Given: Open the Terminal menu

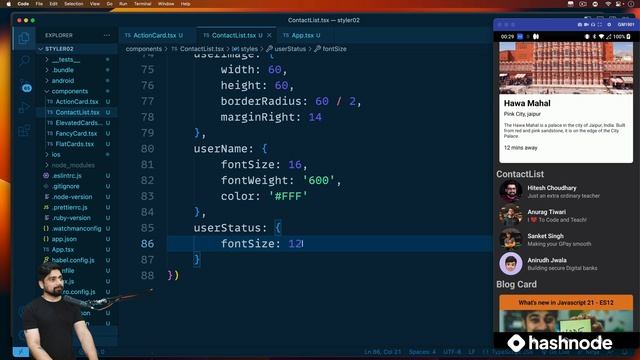Looking at the screenshot, I should point(142,4).
